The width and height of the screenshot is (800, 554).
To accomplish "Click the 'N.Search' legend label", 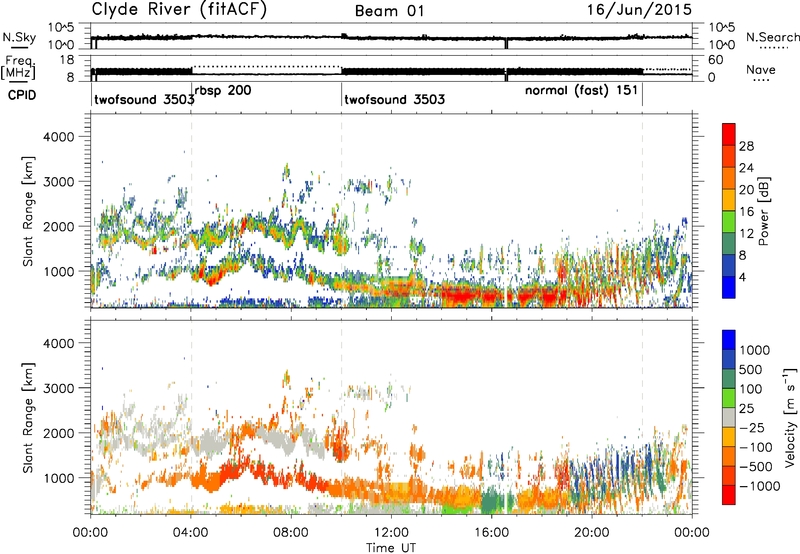I will [x=772, y=37].
